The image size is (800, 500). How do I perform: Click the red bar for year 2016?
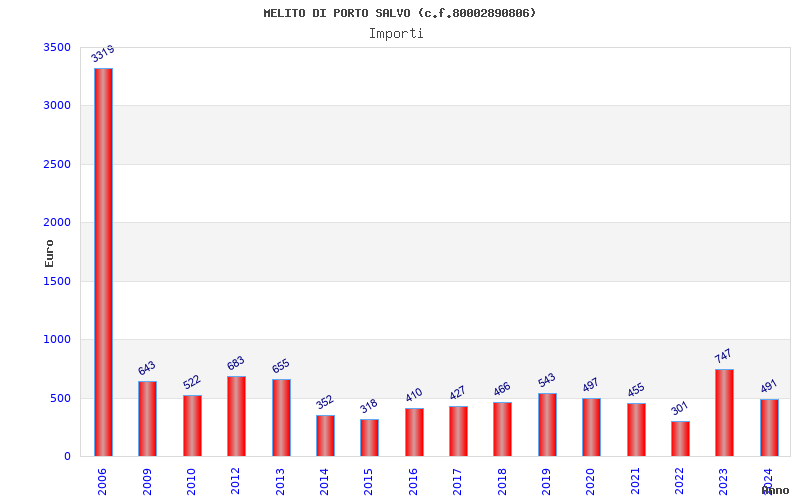tap(414, 432)
